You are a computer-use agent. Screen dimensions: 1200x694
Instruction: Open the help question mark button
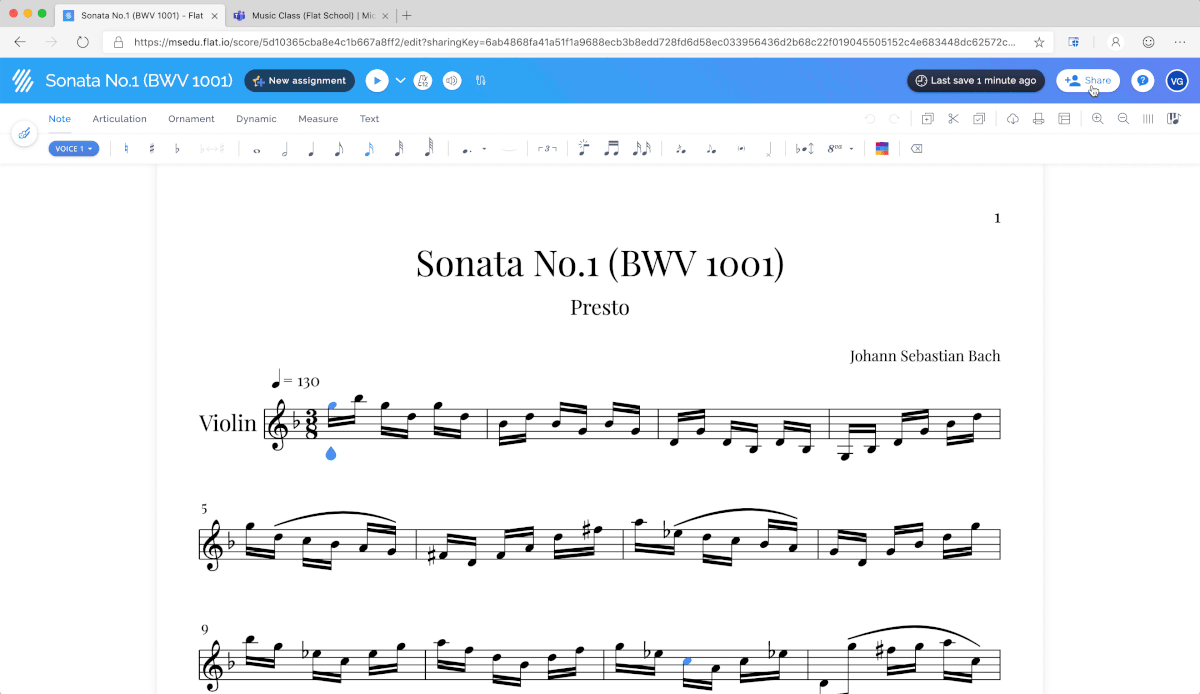[x=1143, y=81]
